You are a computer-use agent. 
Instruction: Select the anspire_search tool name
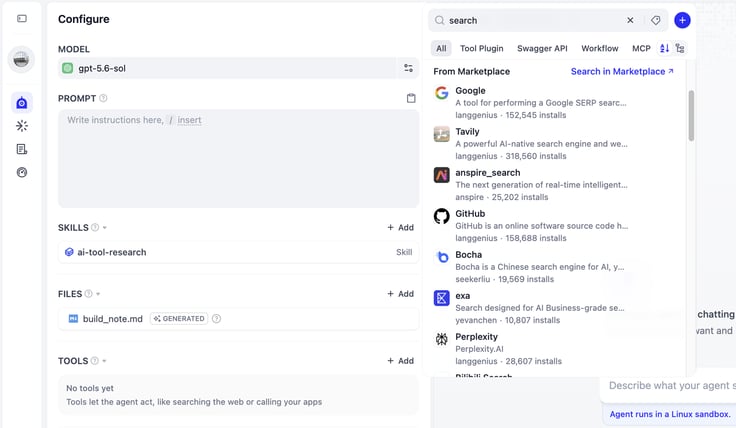point(488,173)
